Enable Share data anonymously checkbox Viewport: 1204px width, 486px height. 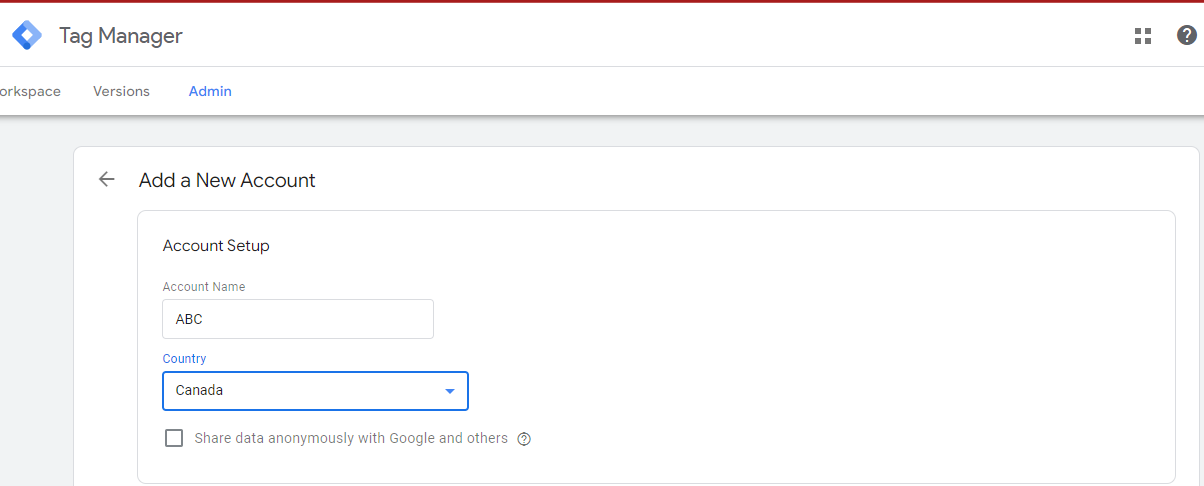click(174, 438)
